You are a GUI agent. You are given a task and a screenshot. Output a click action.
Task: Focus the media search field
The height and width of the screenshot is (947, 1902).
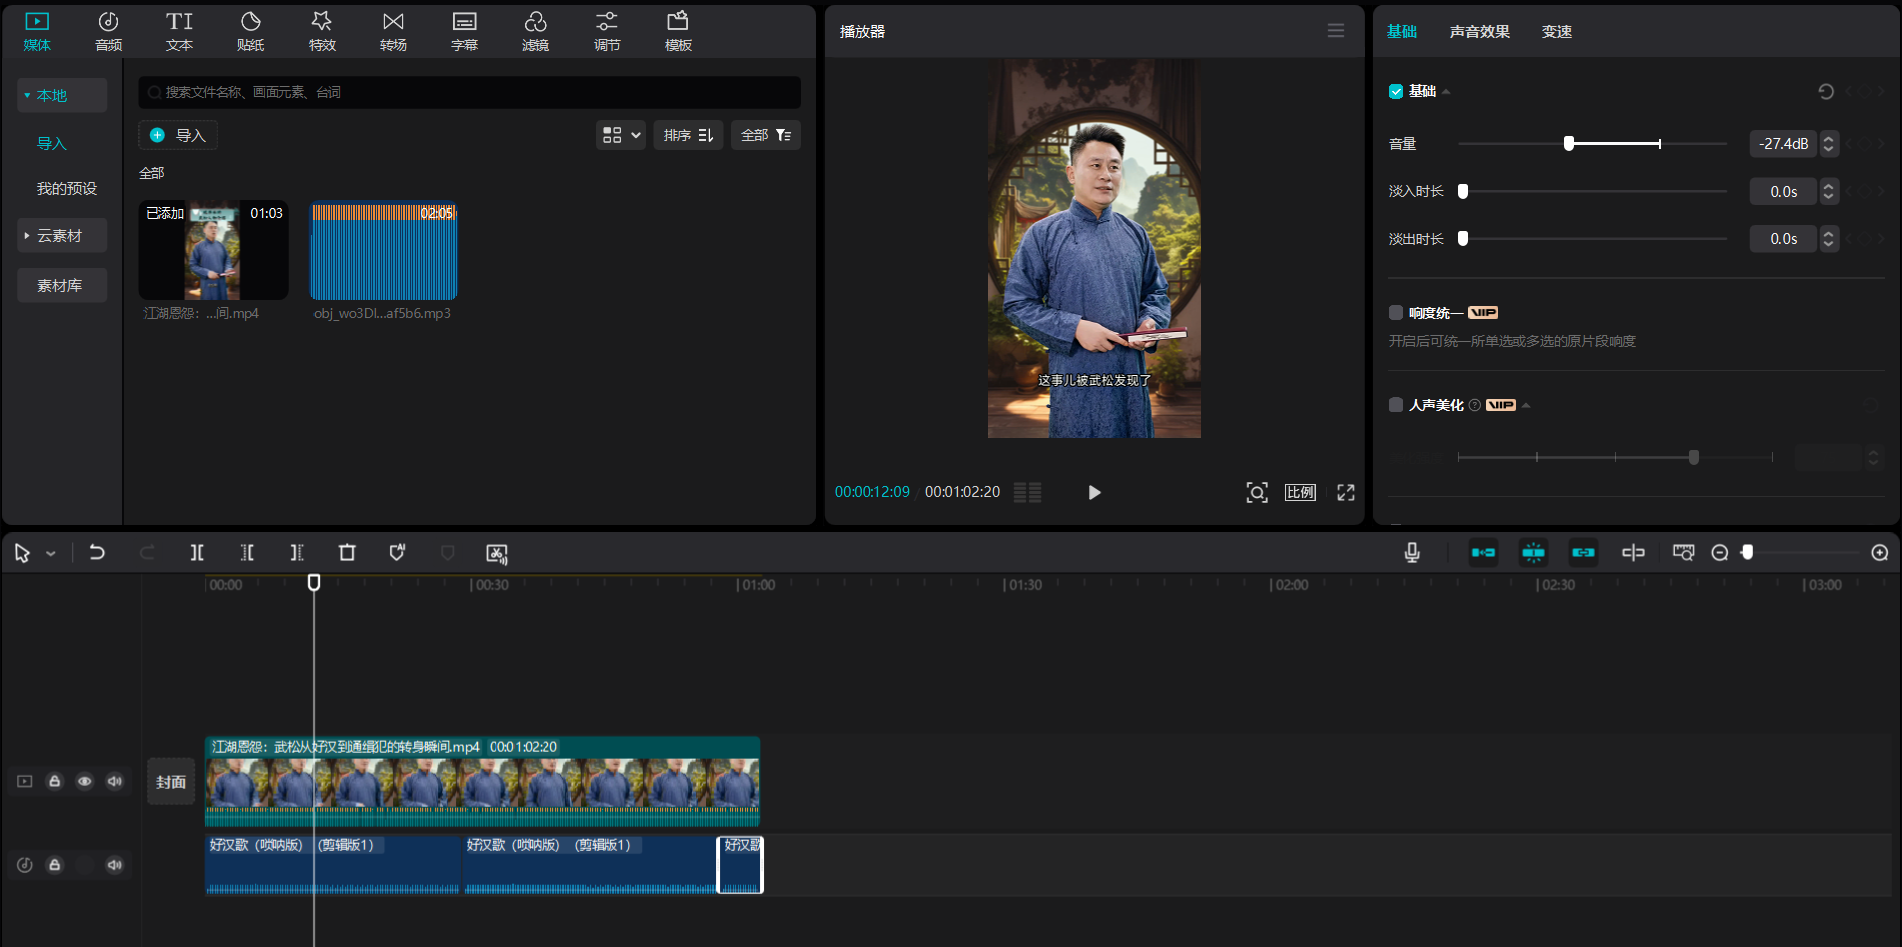coord(469,92)
